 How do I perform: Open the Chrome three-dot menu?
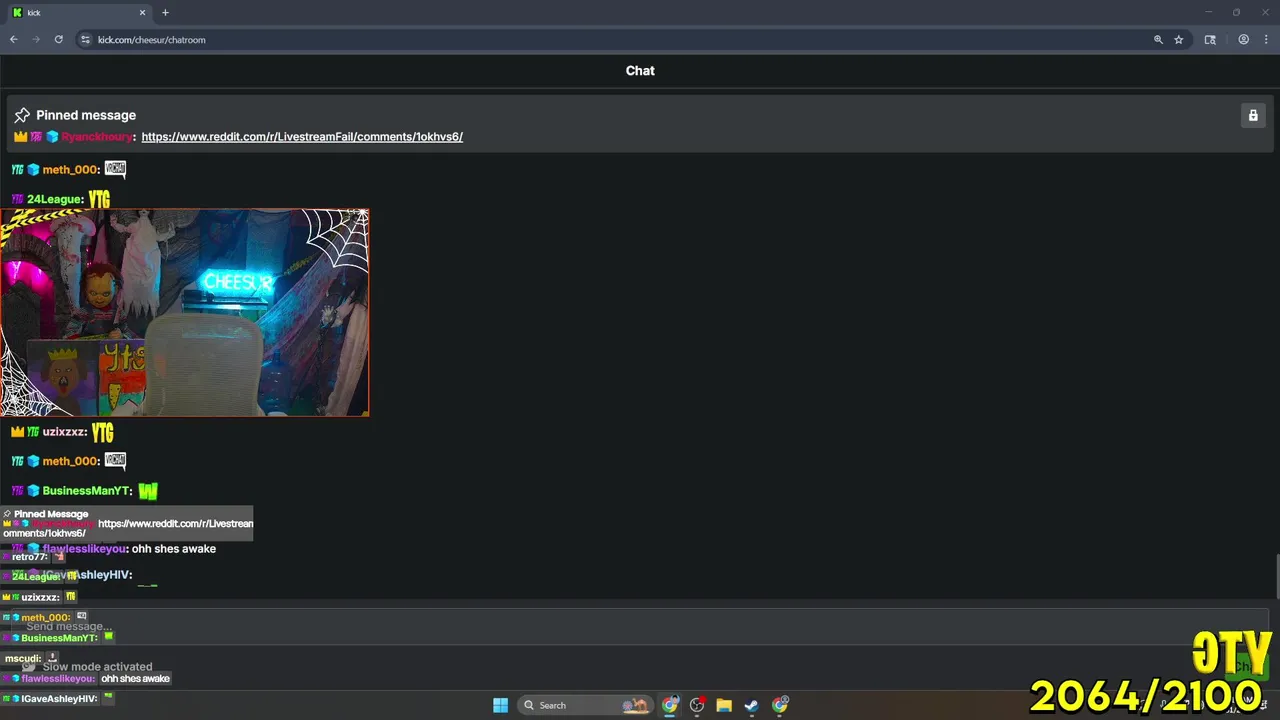tap(1267, 40)
